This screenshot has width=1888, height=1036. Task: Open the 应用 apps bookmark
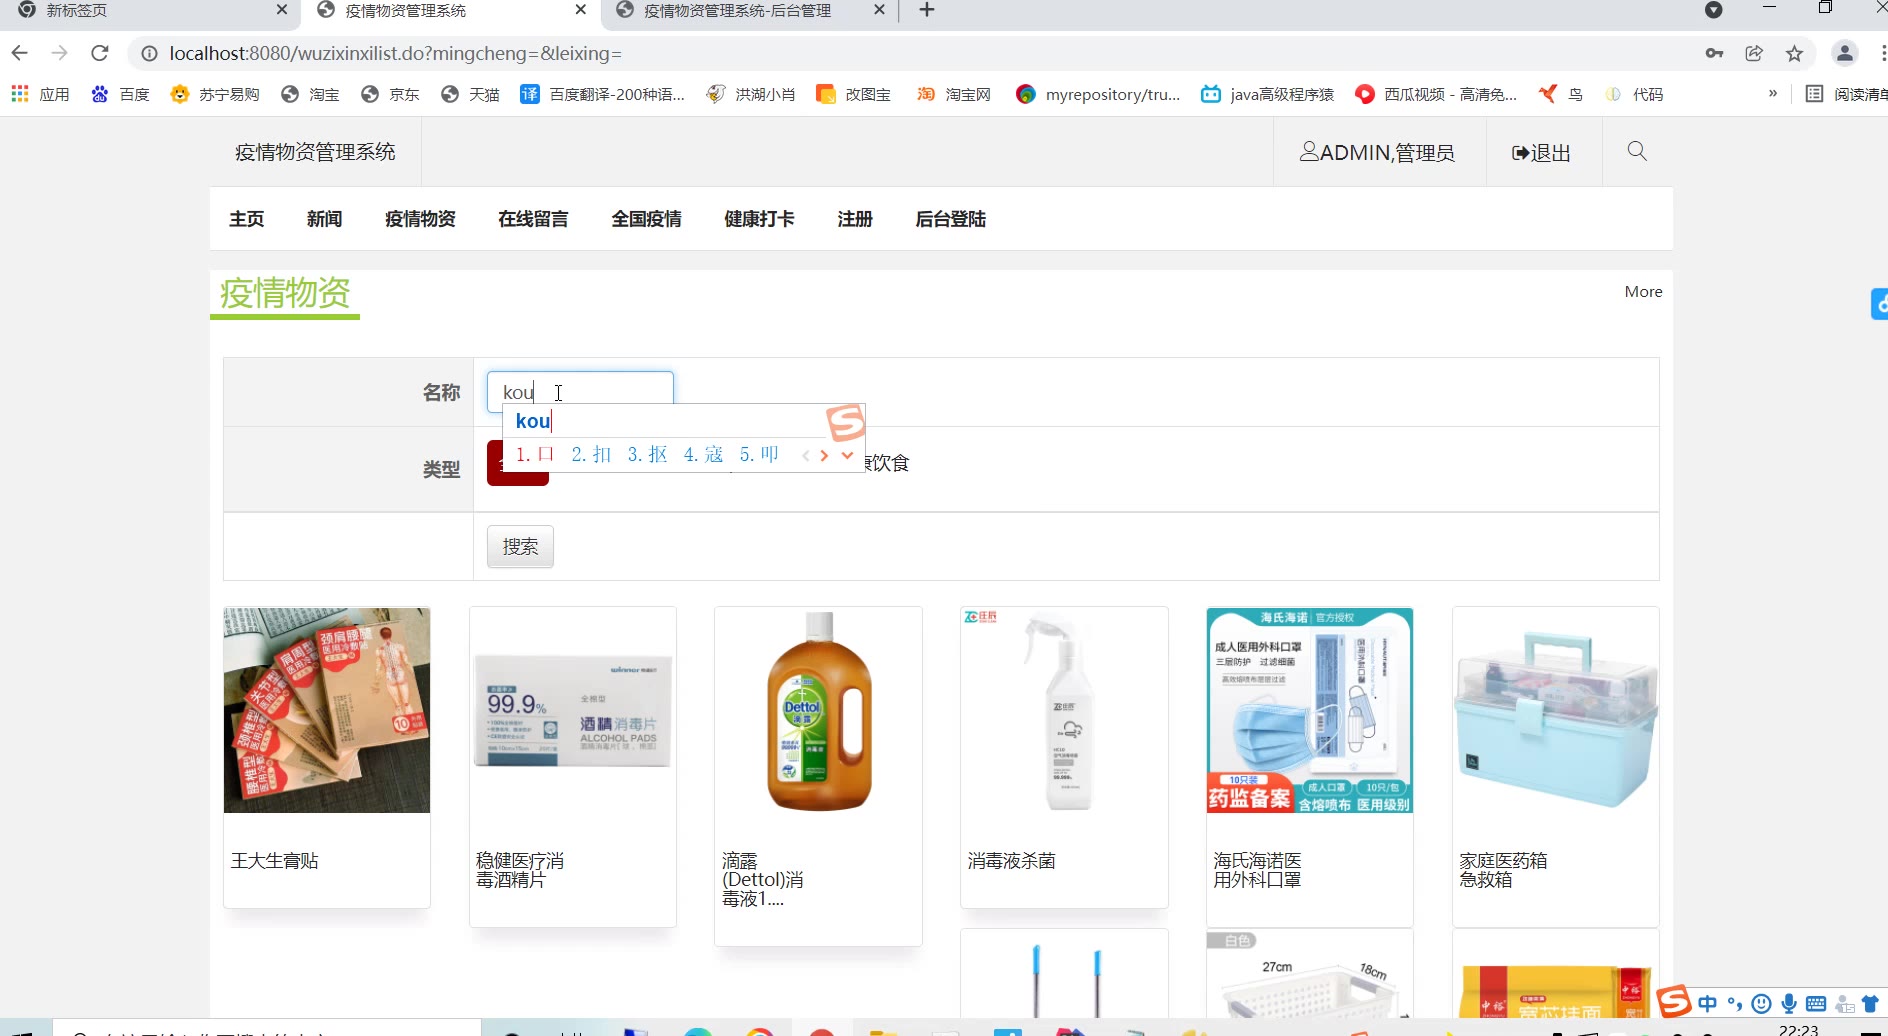[40, 94]
